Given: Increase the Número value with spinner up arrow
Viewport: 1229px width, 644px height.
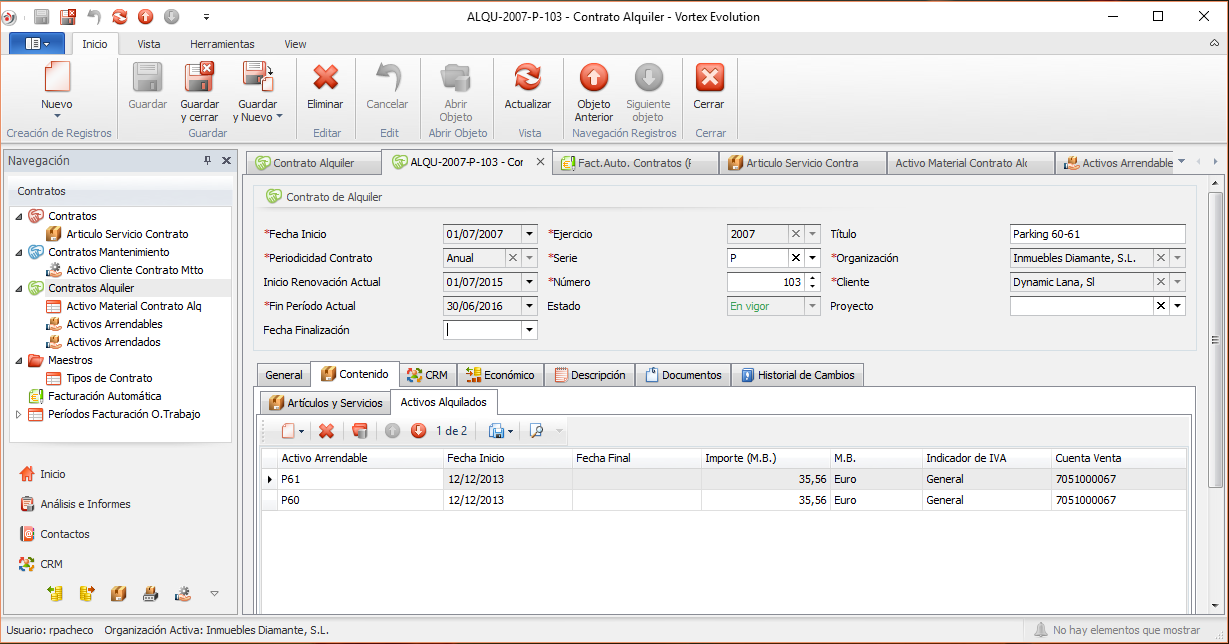Looking at the screenshot, I should coord(813,278).
